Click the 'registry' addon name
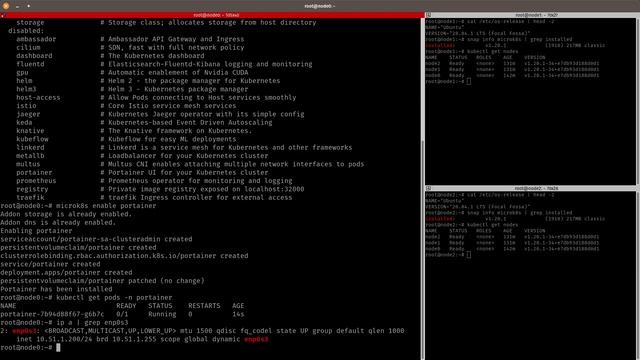Image resolution: width=640 pixels, height=360 pixels. tap(32, 189)
